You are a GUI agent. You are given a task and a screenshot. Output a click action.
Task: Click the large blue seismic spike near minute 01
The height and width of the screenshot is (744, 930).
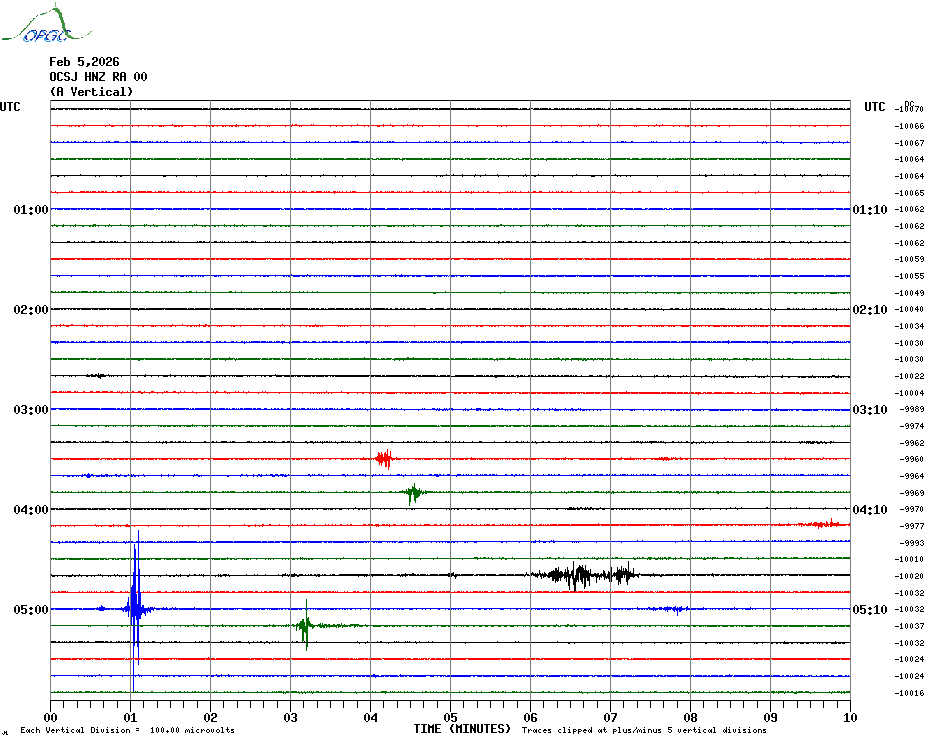(135, 607)
